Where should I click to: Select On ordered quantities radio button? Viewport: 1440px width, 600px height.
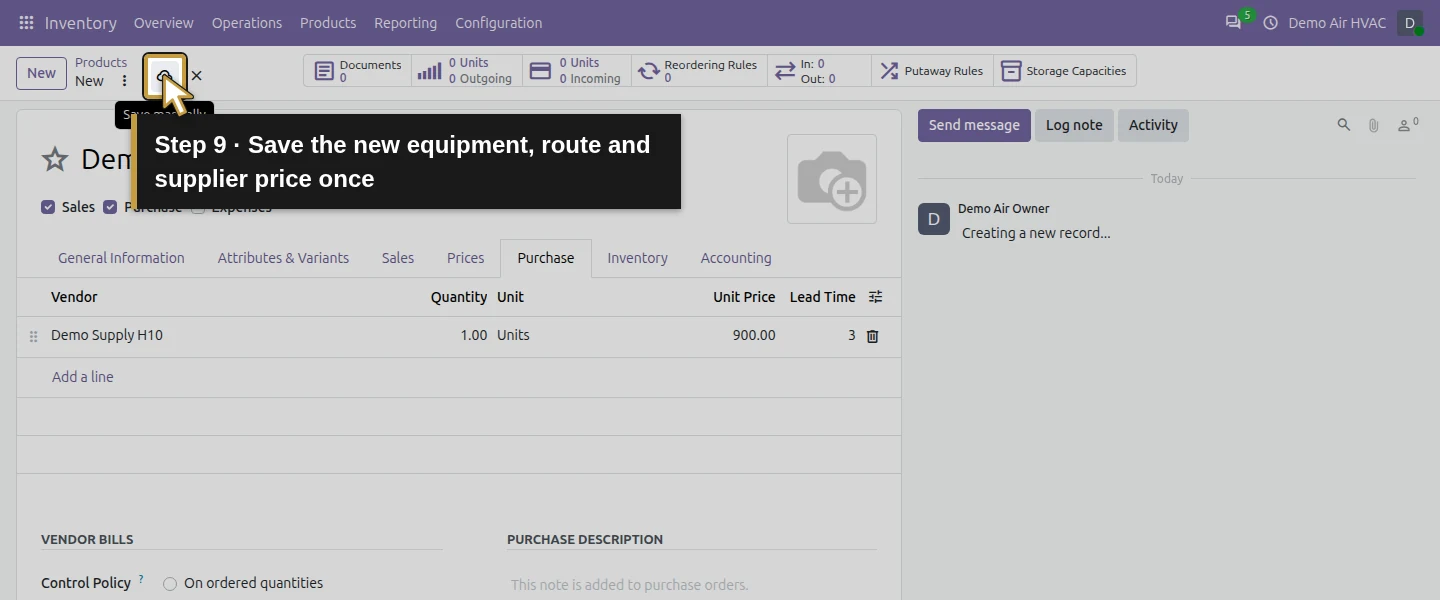click(170, 584)
